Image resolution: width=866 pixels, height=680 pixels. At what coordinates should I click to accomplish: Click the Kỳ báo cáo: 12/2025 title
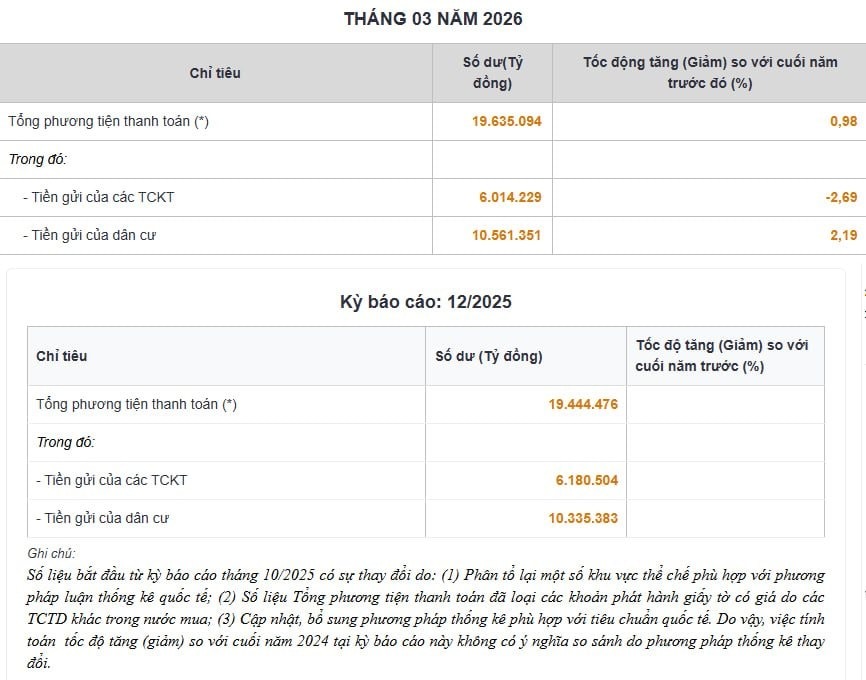coord(426,302)
